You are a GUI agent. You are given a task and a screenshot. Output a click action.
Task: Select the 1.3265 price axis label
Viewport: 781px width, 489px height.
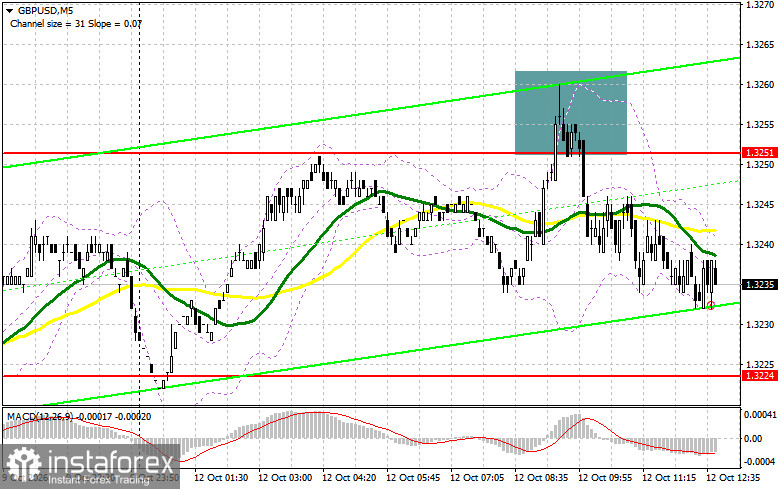[x=760, y=45]
